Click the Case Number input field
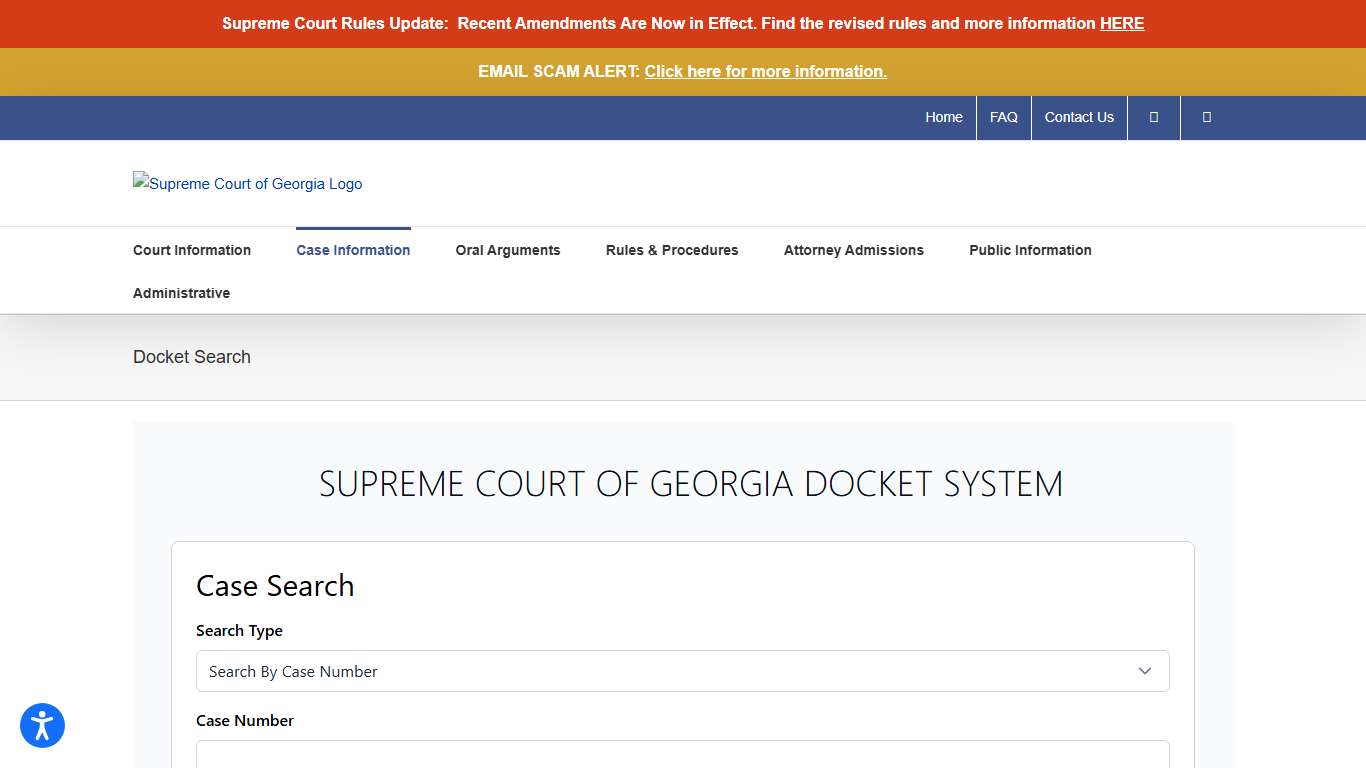This screenshot has height=768, width=1366. (x=683, y=755)
